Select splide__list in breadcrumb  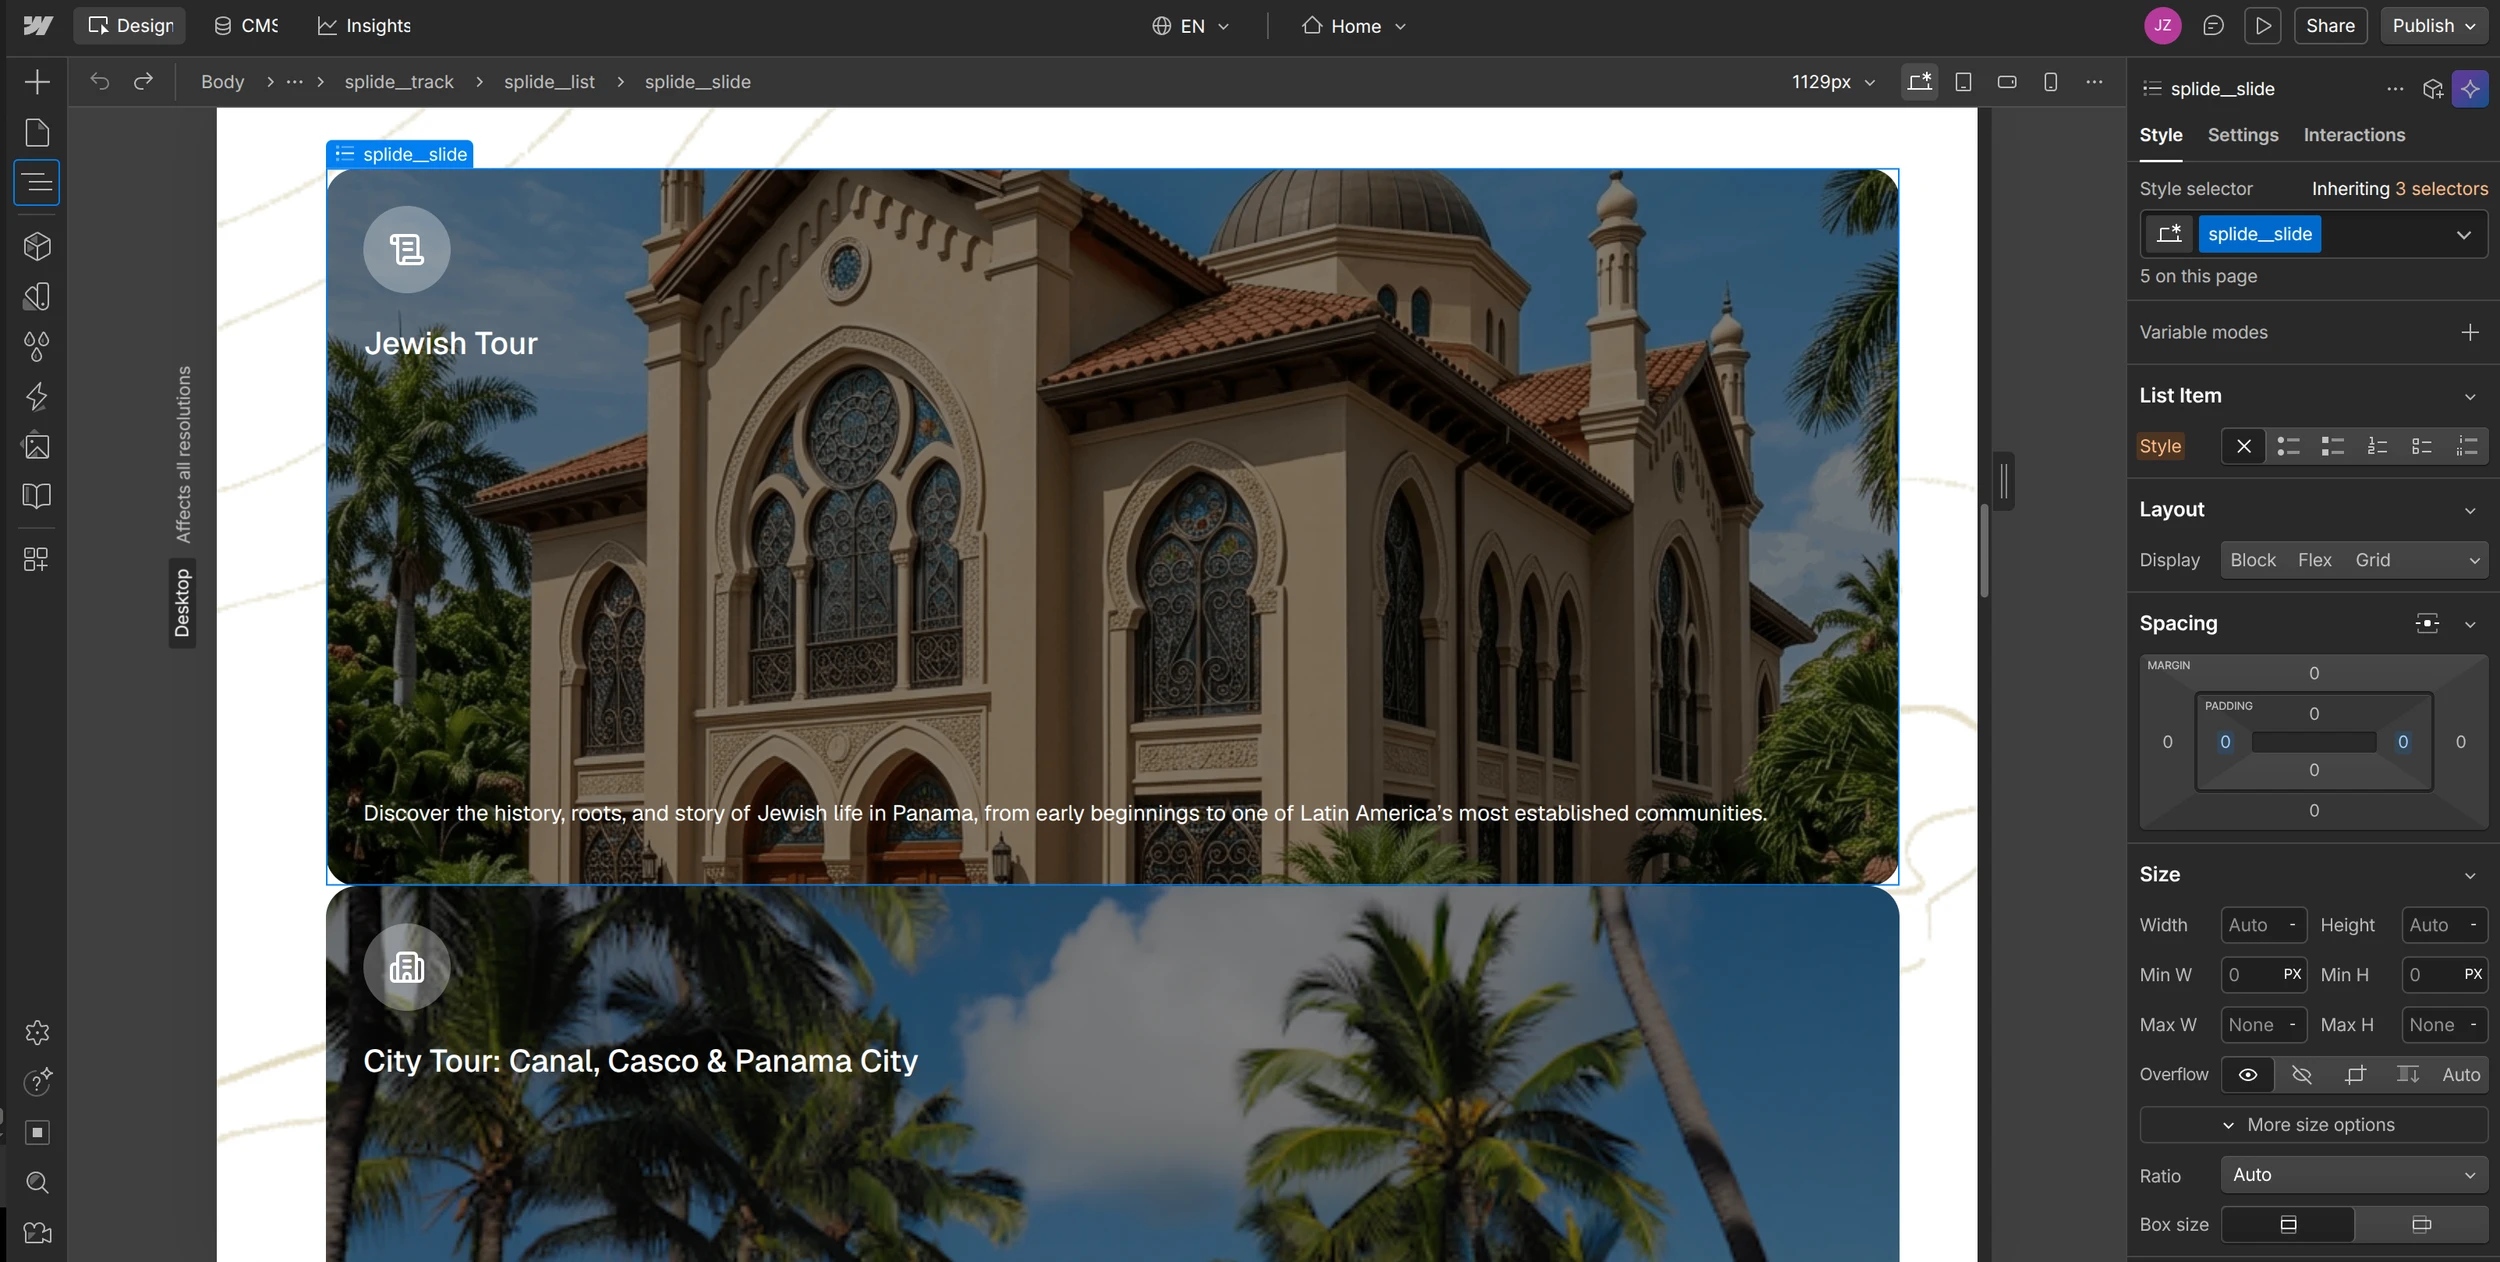click(549, 82)
